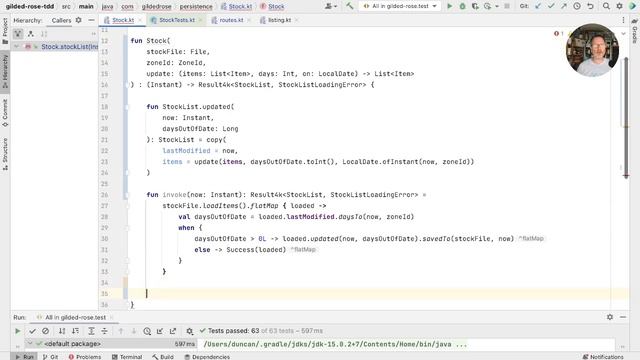Open test history clock icon
This screenshot has width=640, height=360.
coord(147,331)
